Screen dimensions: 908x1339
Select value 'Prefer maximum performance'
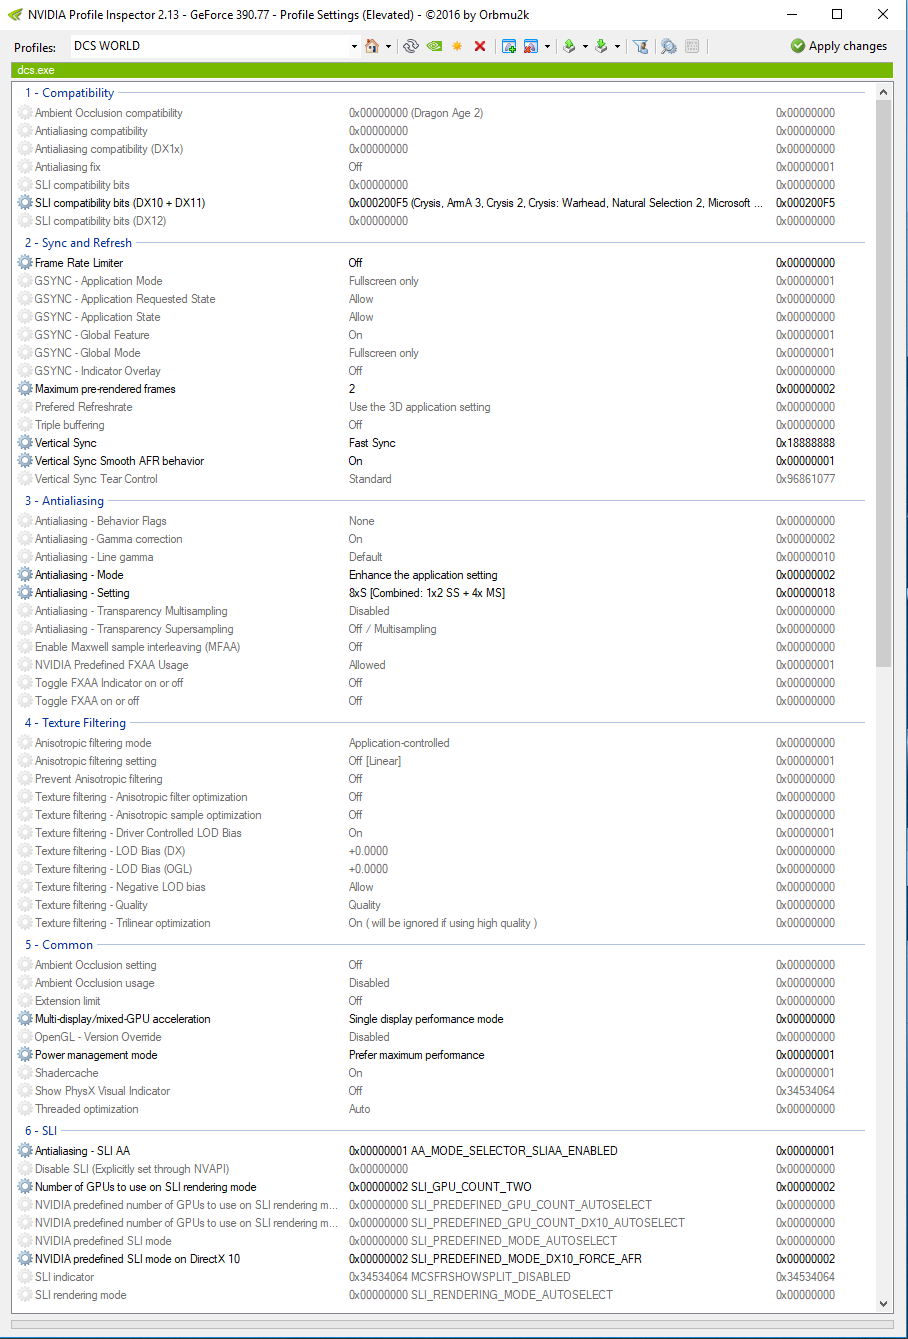tap(416, 1055)
